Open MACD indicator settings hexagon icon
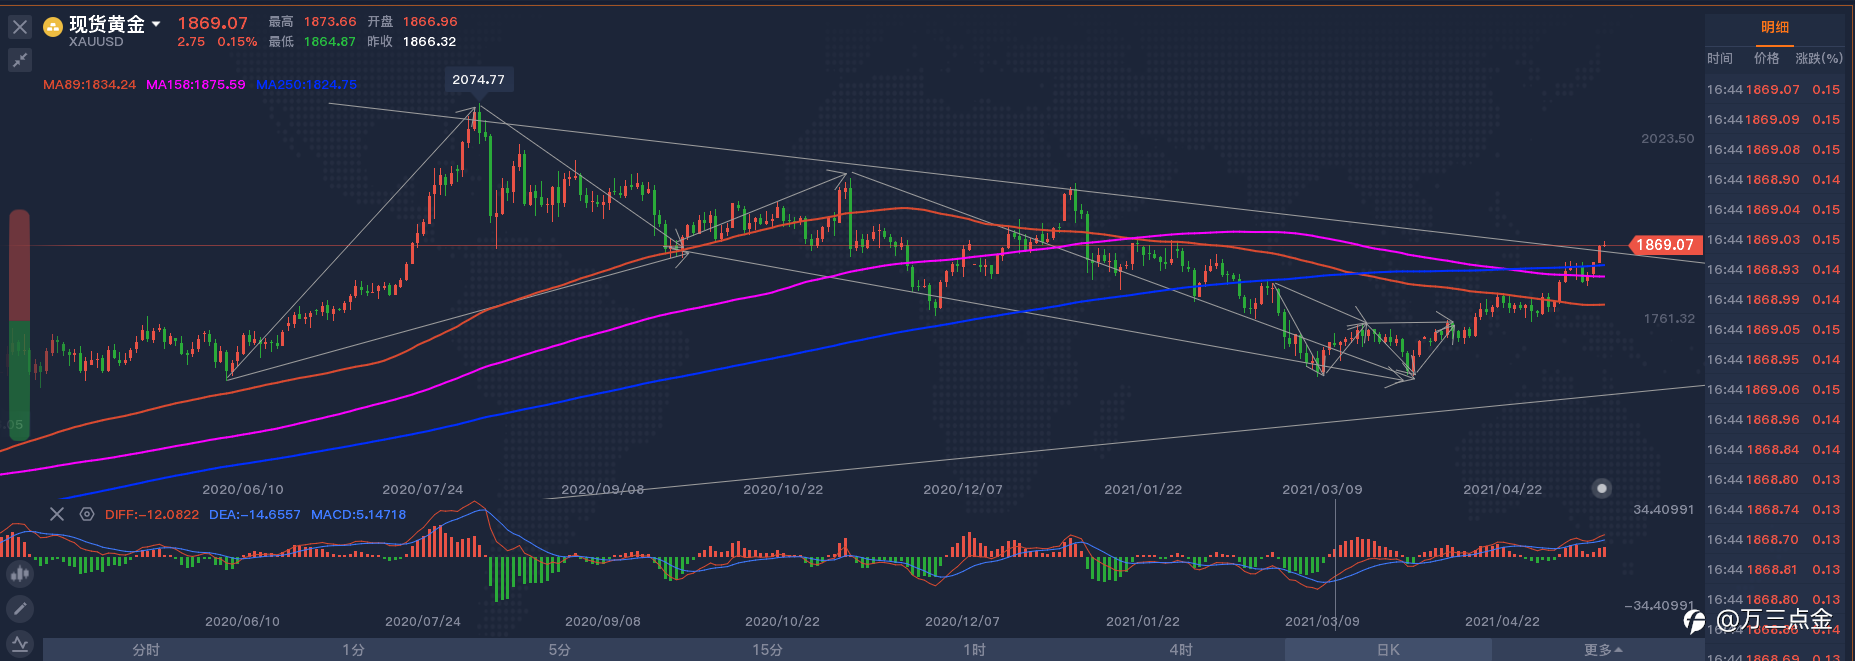1855x661 pixels. (87, 514)
